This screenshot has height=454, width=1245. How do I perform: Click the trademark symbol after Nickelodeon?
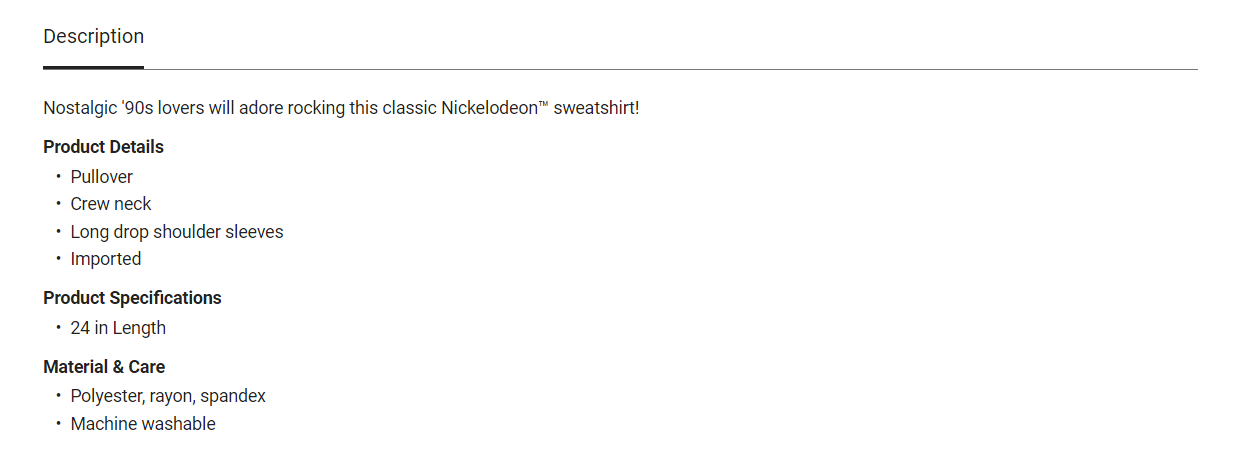click(544, 104)
